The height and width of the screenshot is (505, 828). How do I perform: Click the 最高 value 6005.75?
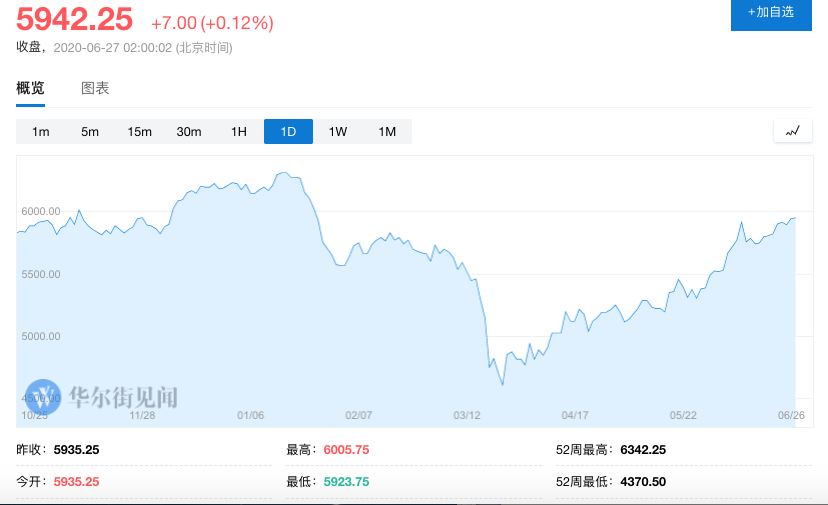coord(347,450)
